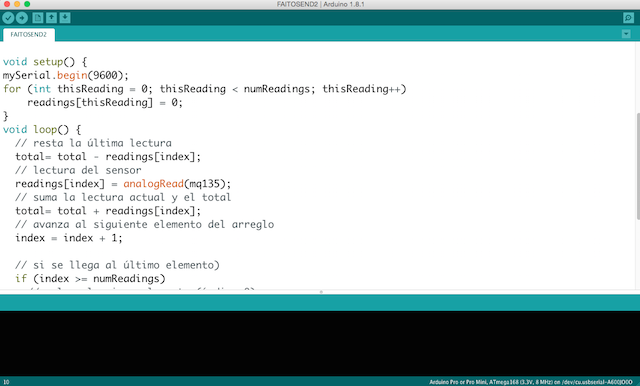Click the "mySerial.begin(9600);" line
This screenshot has height=386, width=640.
tap(66, 75)
